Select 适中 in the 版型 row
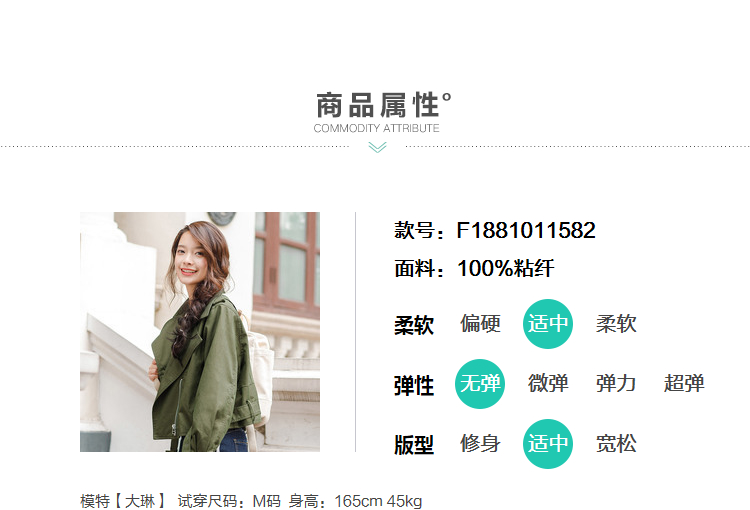Image resolution: width=750 pixels, height=510 pixels. coord(548,443)
